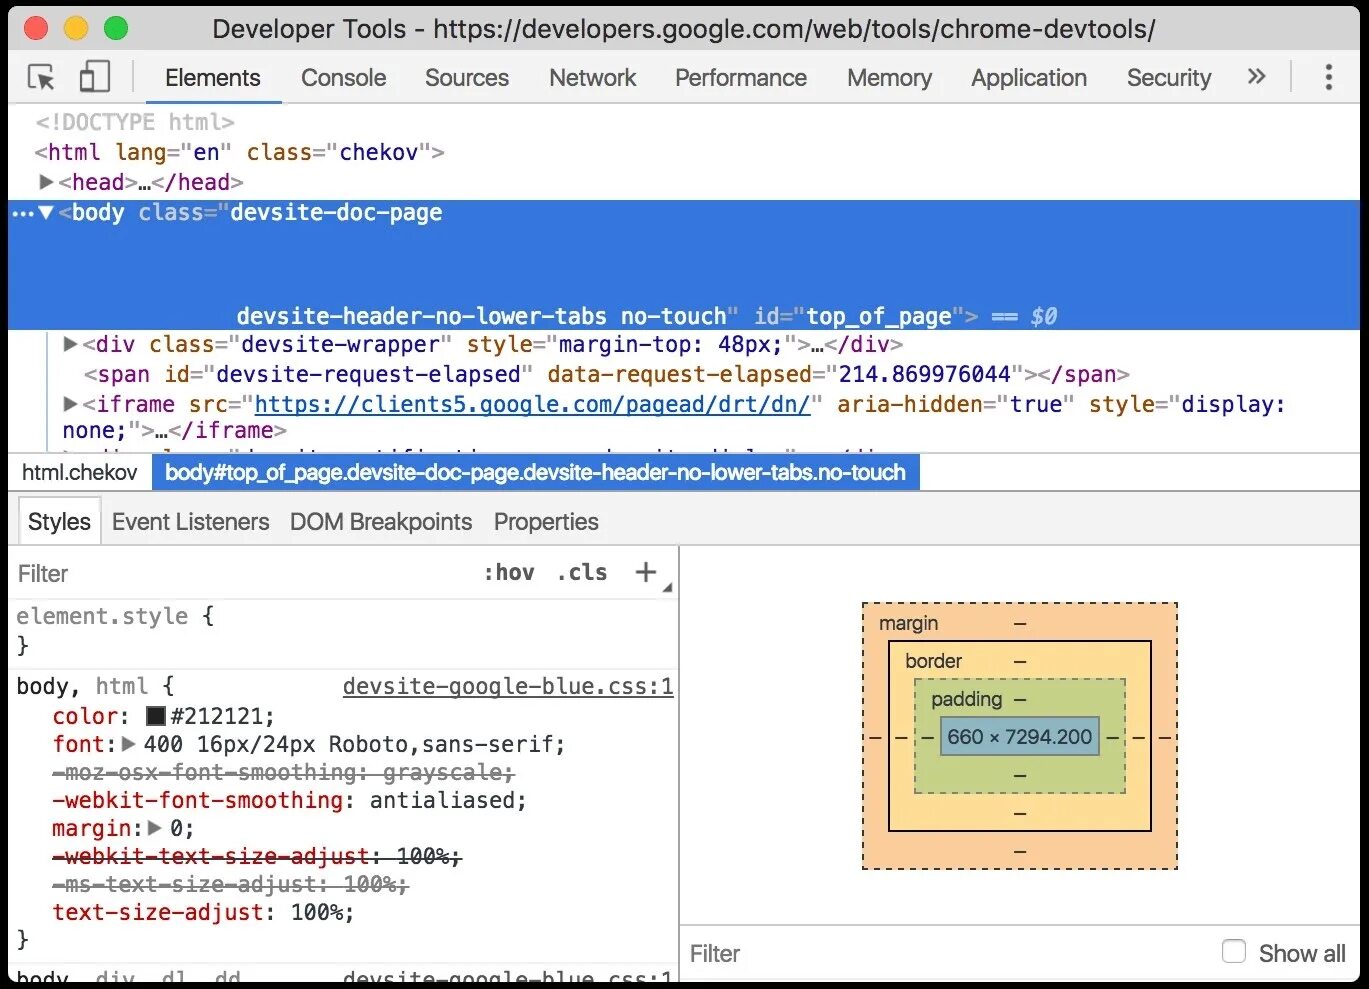Screen dimensions: 1369x989
Task: Enable the Show all checkbox
Action: 1234,952
